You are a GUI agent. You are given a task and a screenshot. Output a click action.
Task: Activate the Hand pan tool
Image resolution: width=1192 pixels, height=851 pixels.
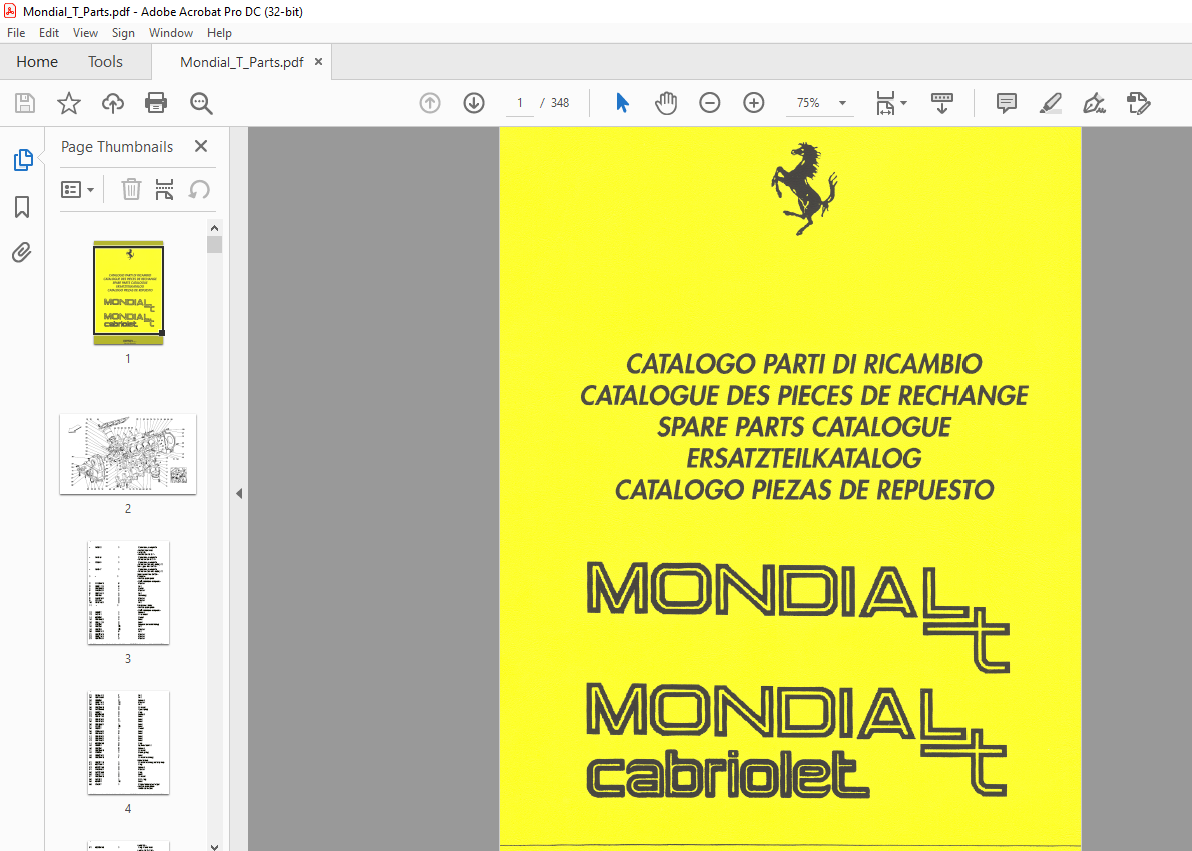pyautogui.click(x=666, y=103)
